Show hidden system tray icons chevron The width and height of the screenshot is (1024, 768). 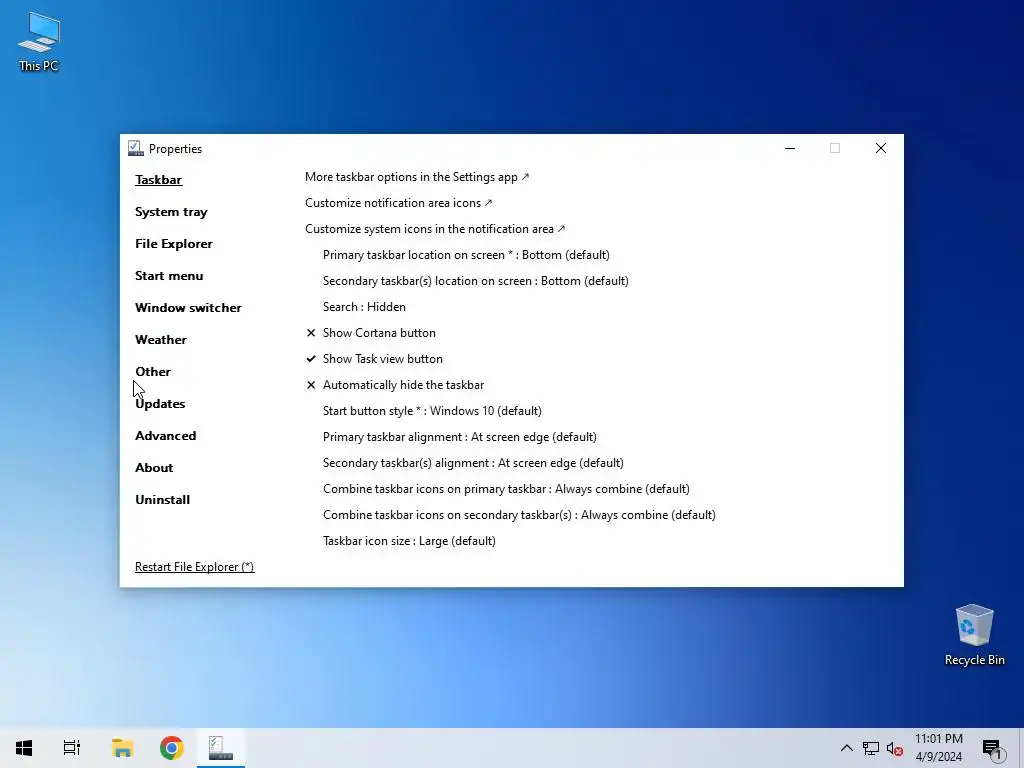pos(846,748)
